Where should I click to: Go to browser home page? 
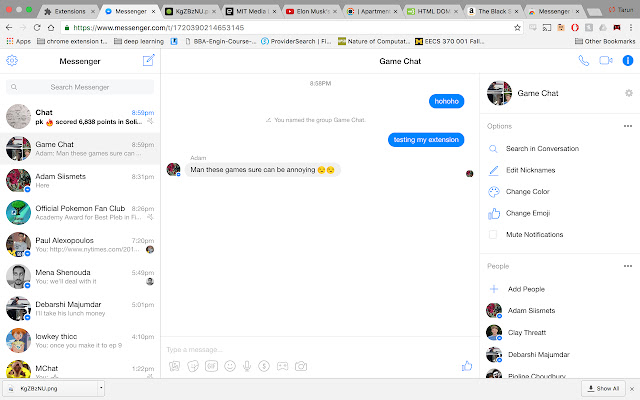pos(51,28)
